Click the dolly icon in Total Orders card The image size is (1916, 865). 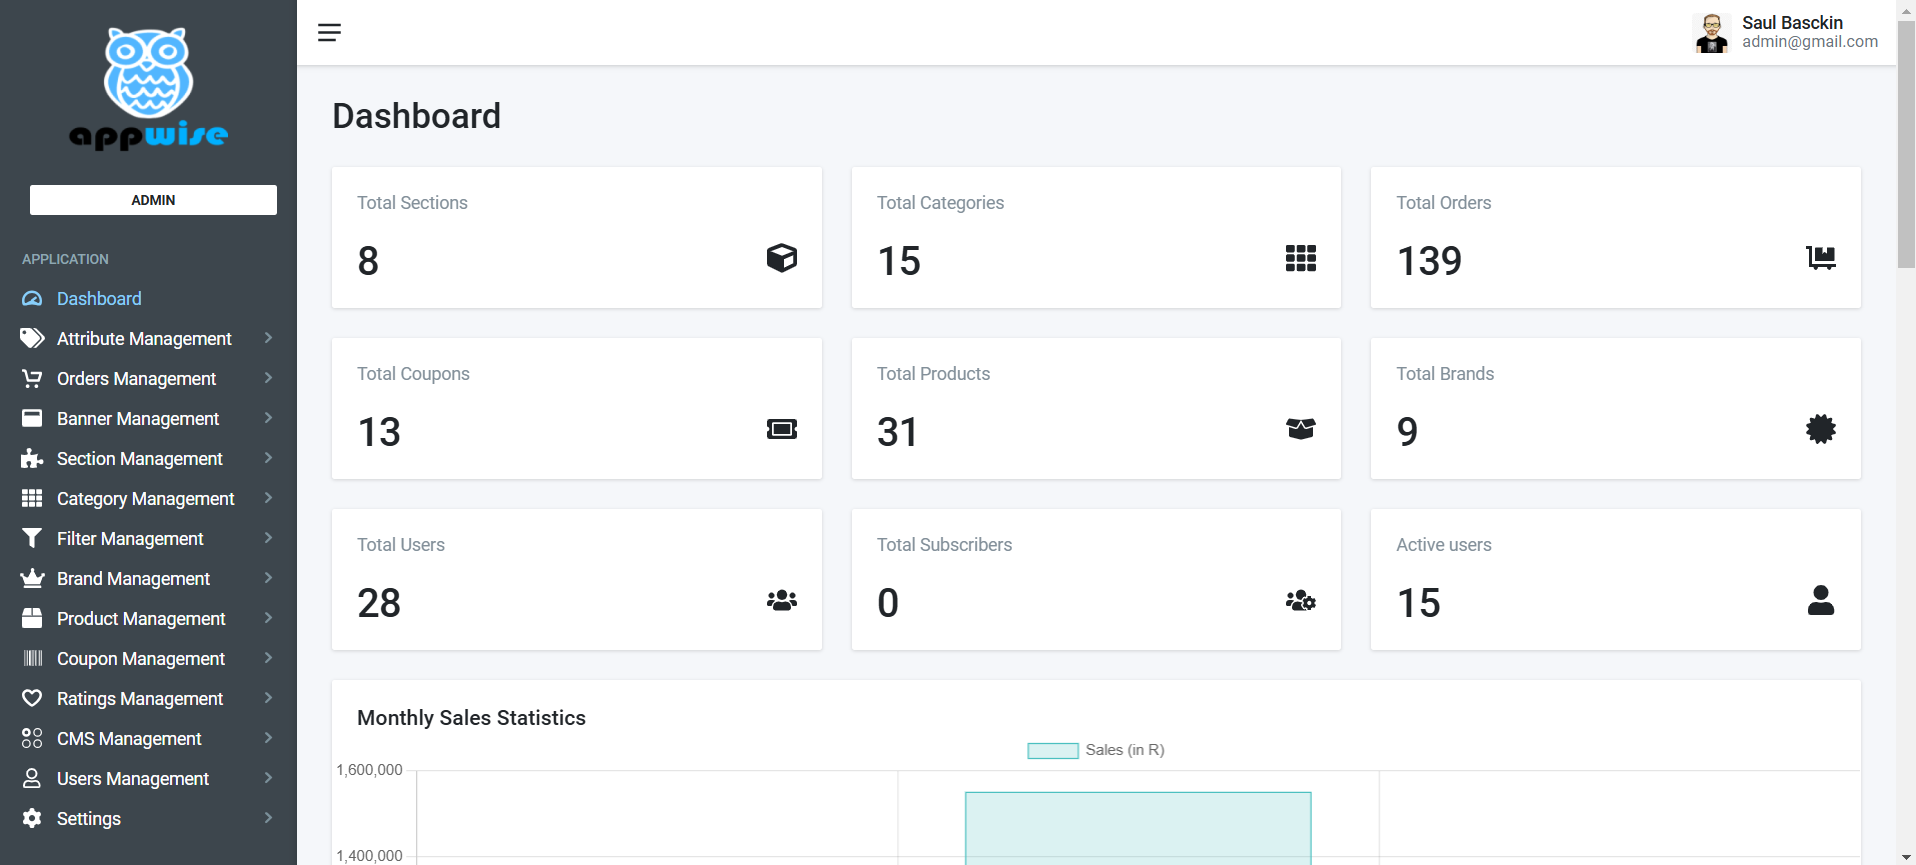point(1821,258)
